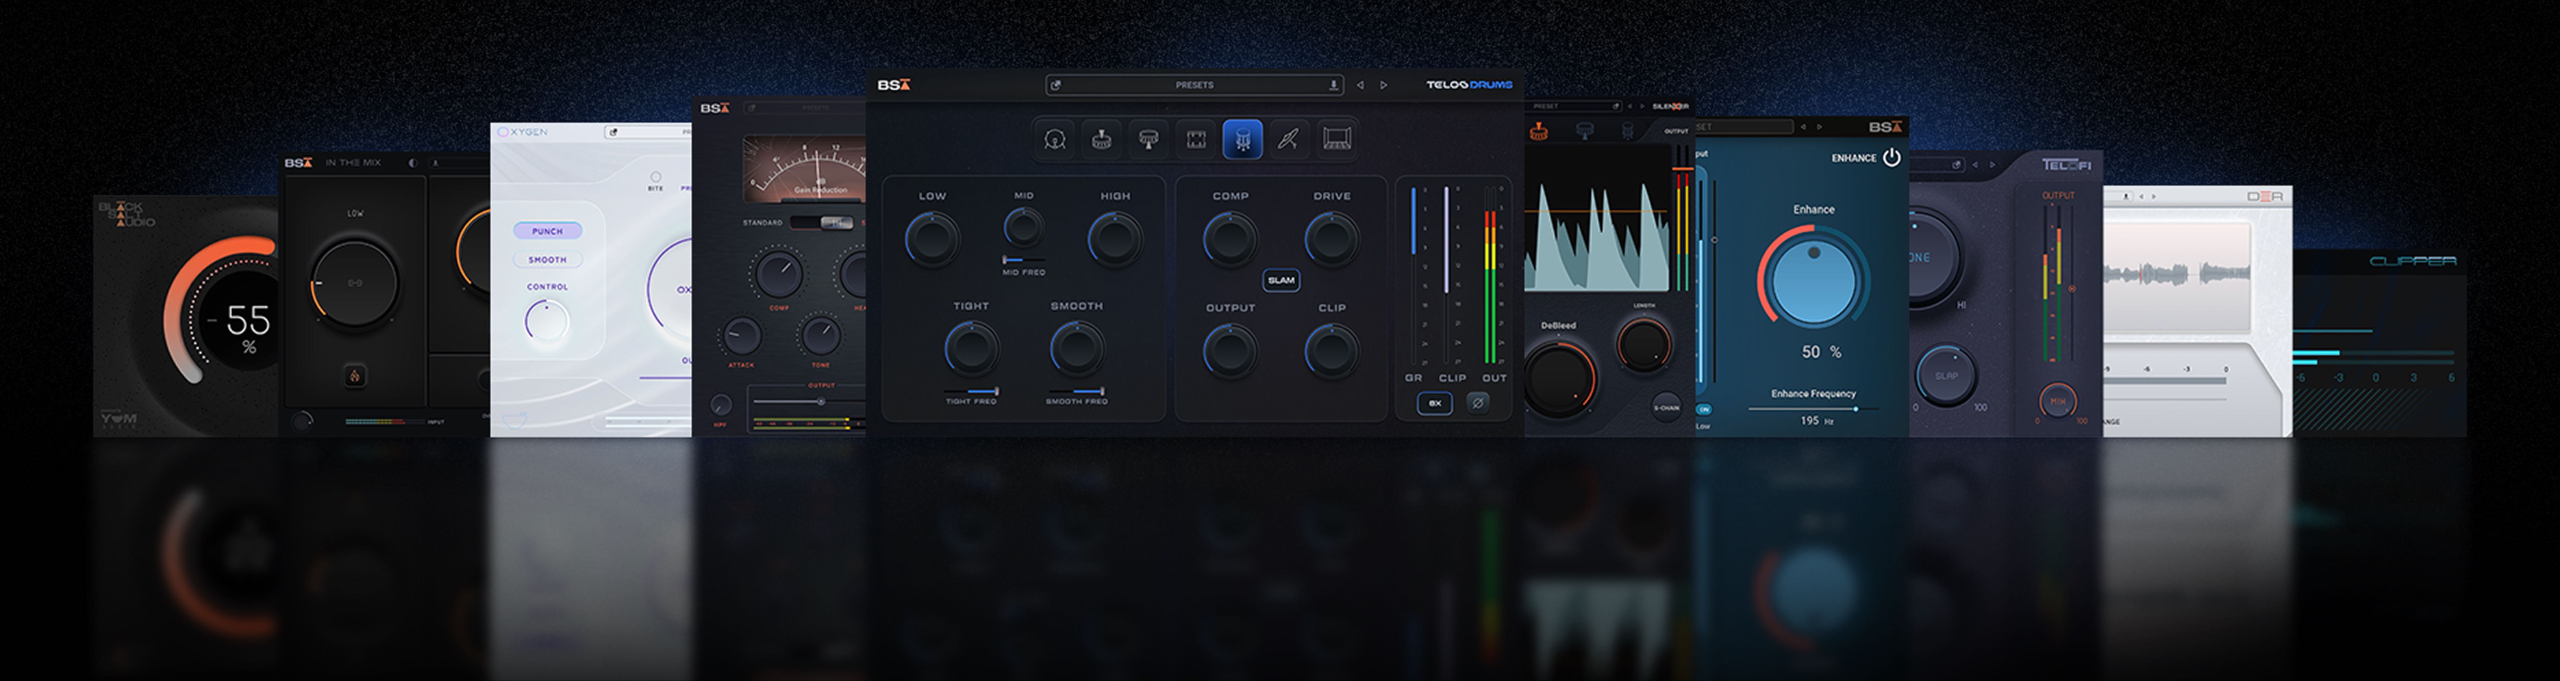This screenshot has width=2560, height=681.
Task: Toggle the 8X oversampling button
Action: pos(1434,403)
